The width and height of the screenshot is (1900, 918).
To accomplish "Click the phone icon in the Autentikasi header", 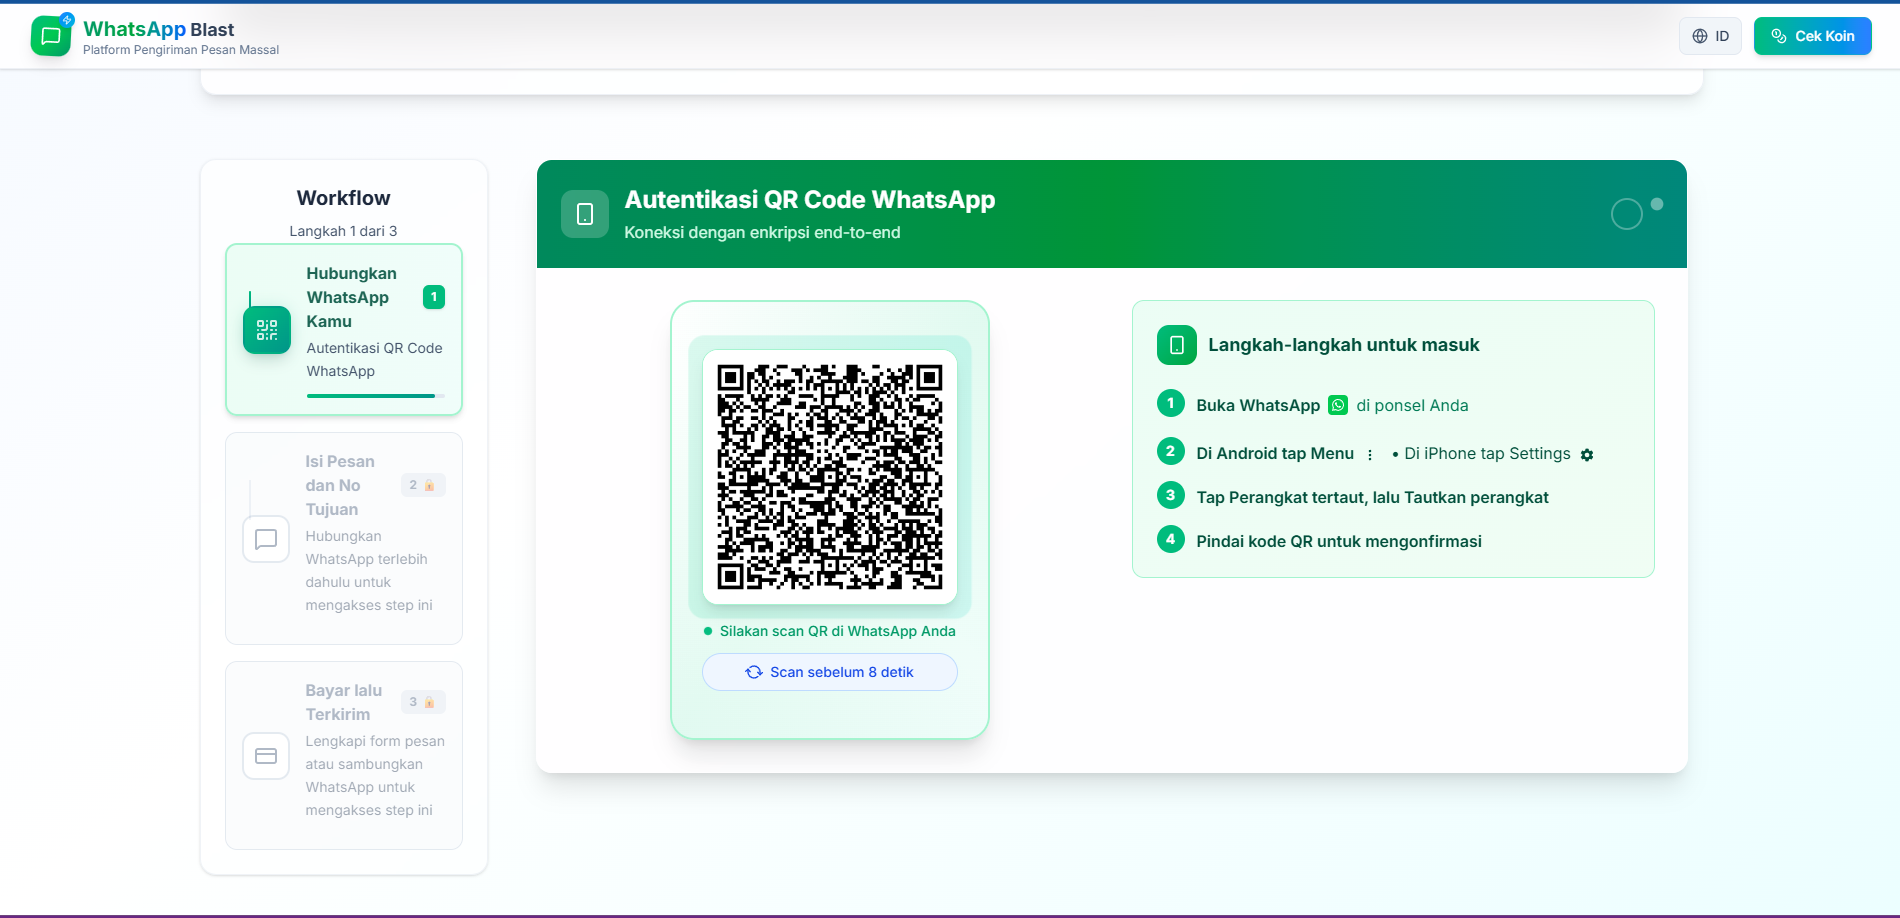I will (585, 214).
